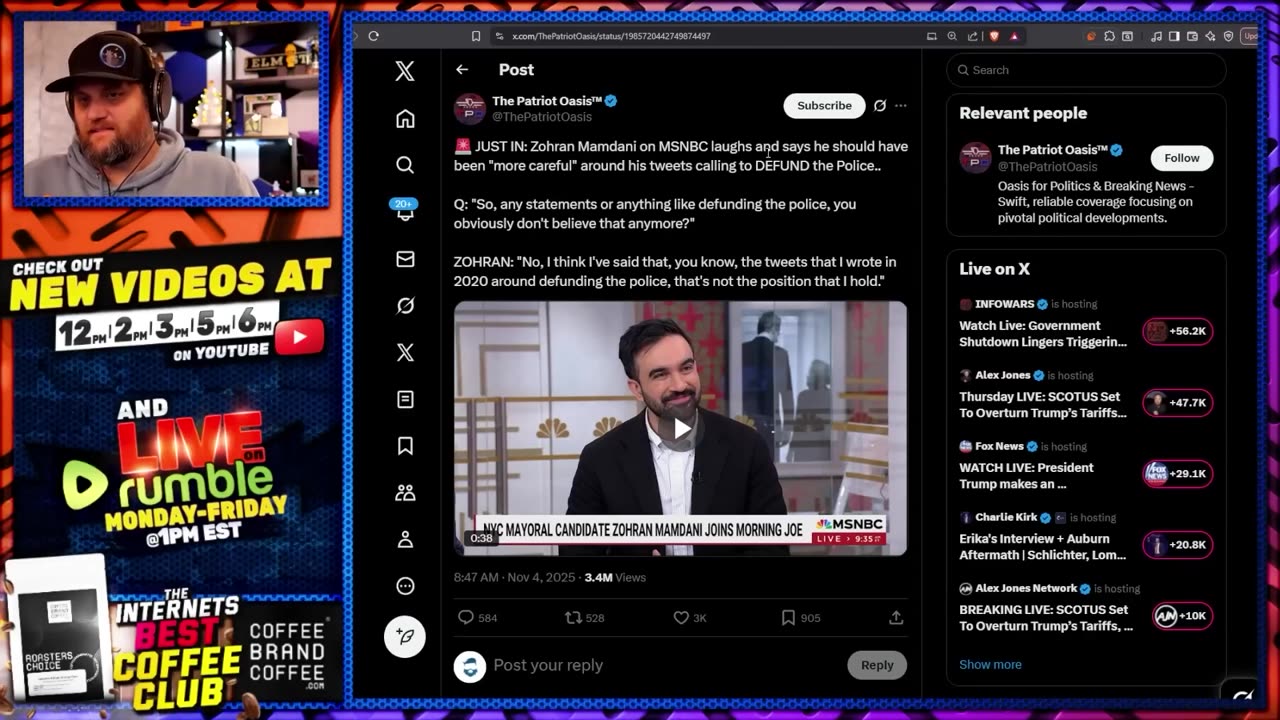Open 'Watch Live: Government Shutdown Lingers' broadcast
The image size is (1280, 720).
coord(1043,333)
